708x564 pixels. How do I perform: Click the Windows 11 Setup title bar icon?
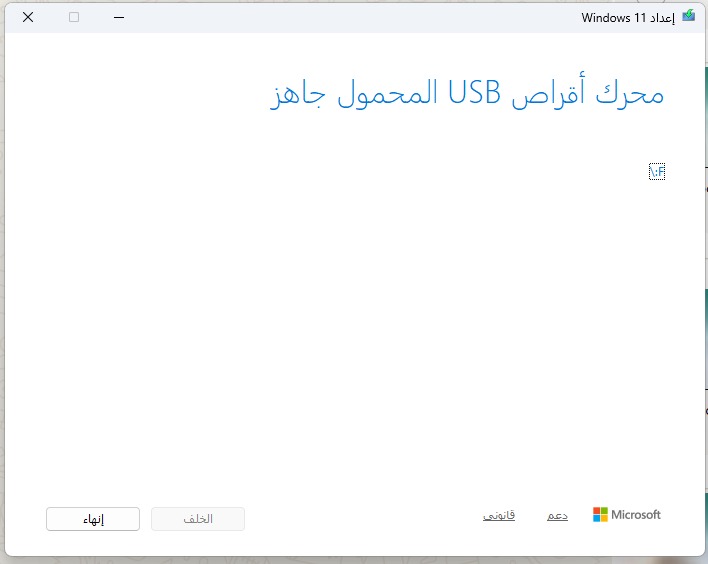[x=687, y=17]
